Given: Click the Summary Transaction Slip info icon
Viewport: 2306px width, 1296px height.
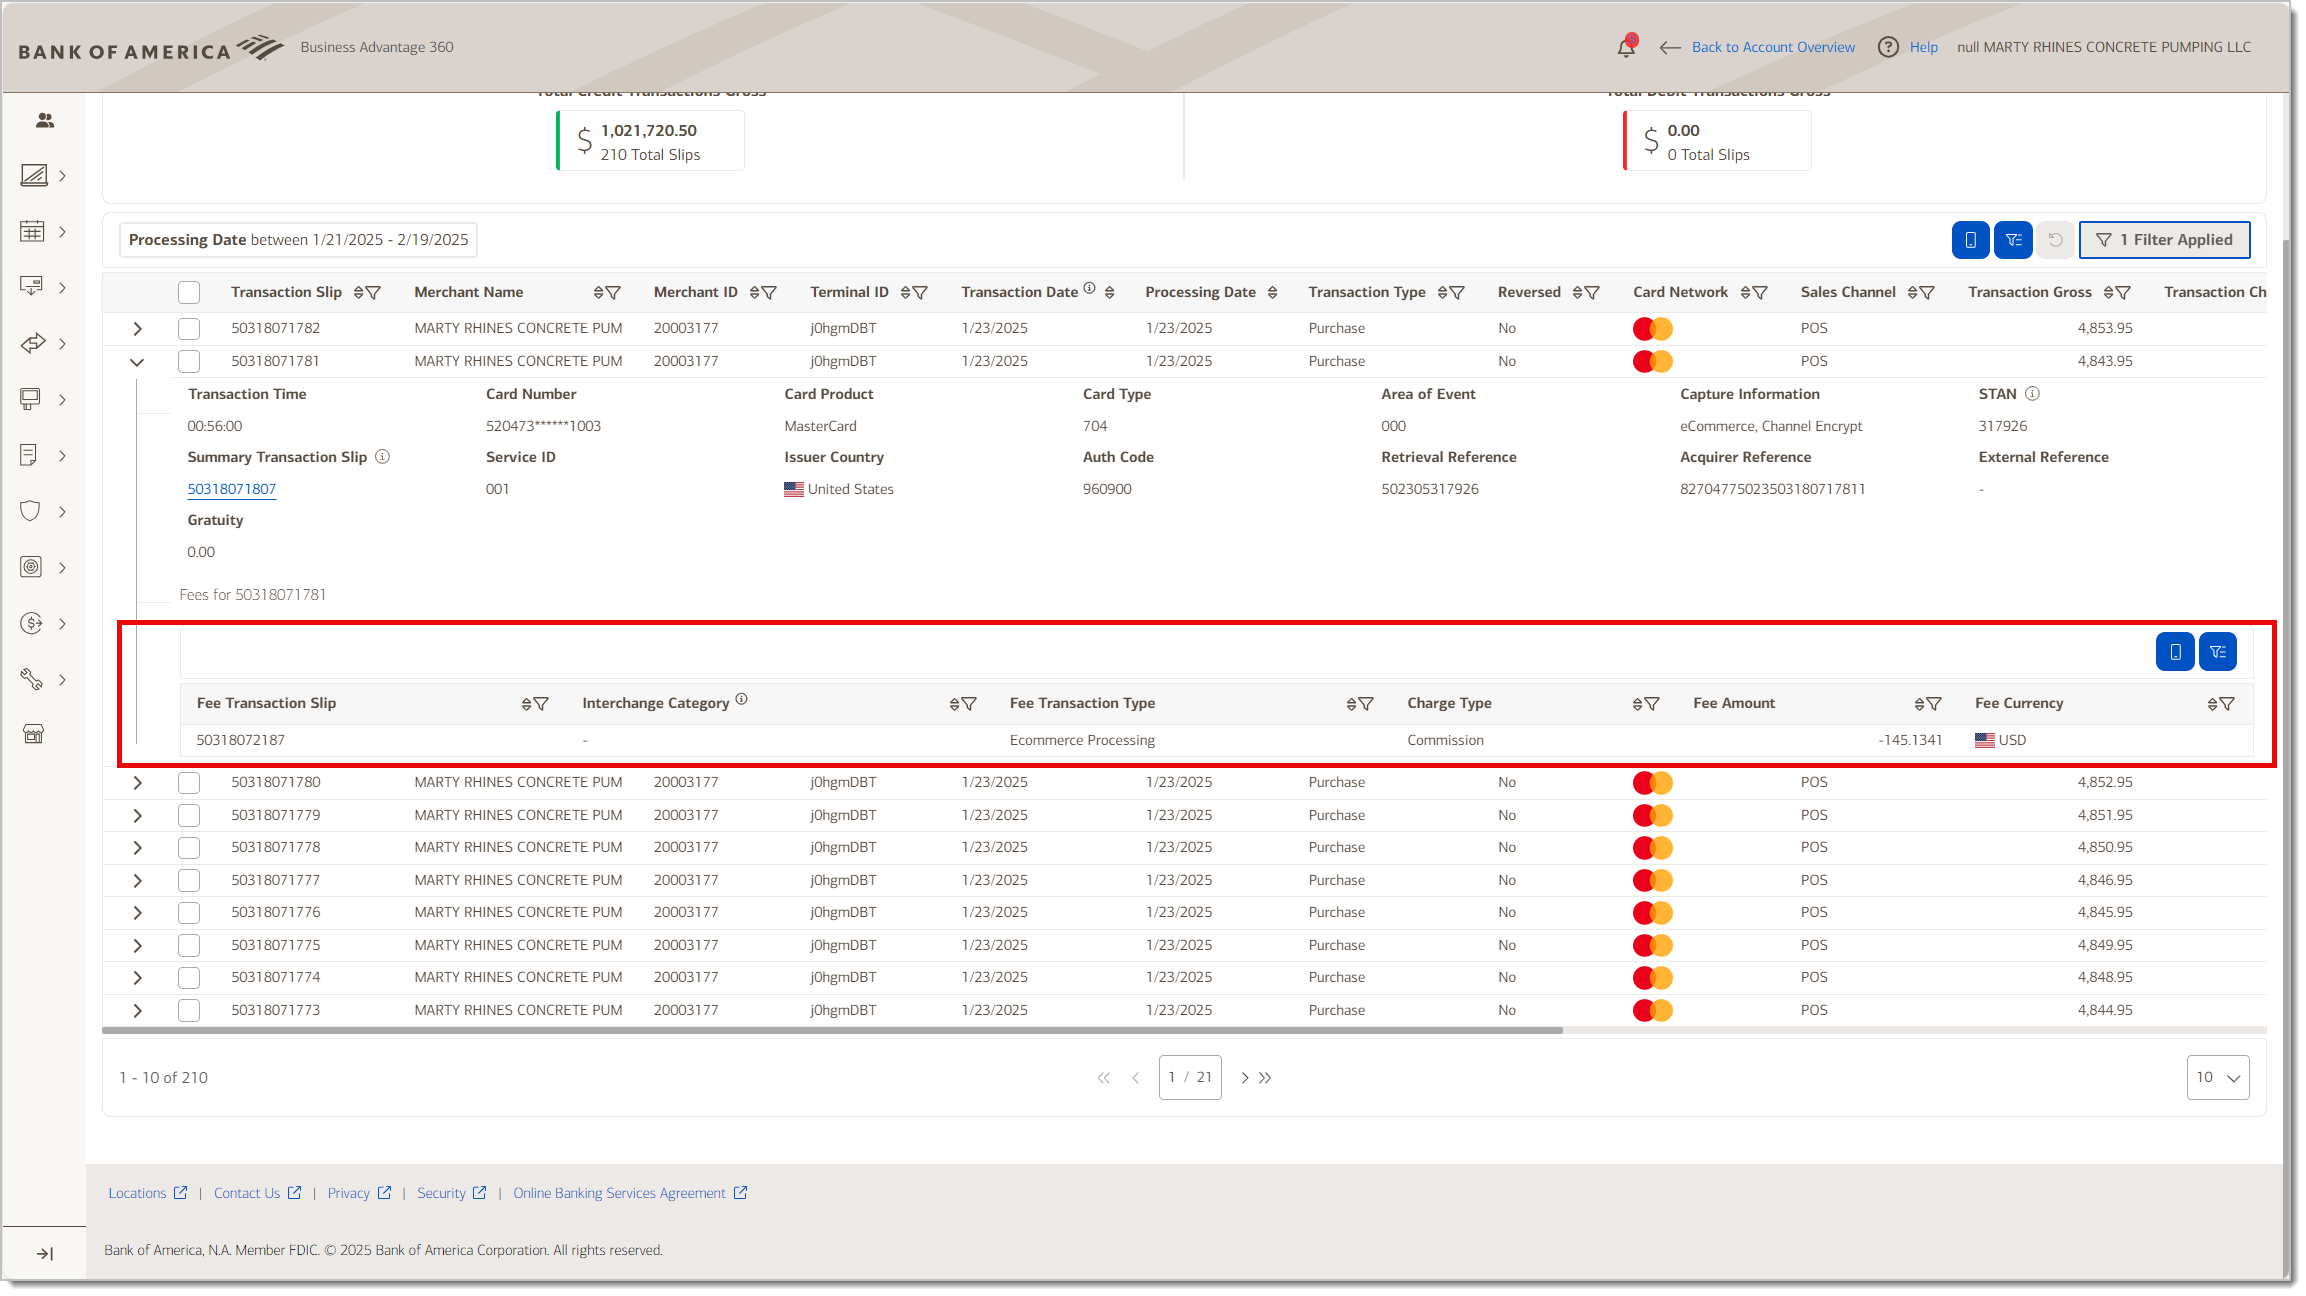Looking at the screenshot, I should click(x=382, y=456).
